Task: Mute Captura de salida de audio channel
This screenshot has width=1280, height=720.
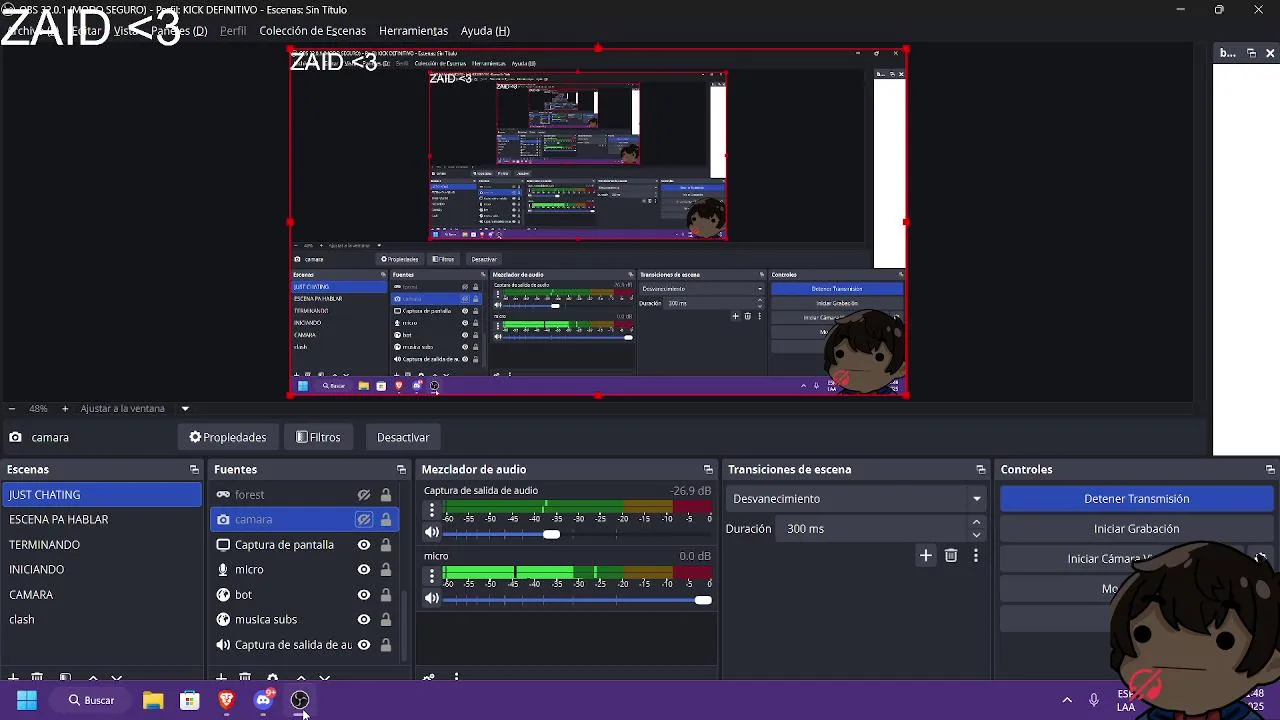Action: click(432, 533)
